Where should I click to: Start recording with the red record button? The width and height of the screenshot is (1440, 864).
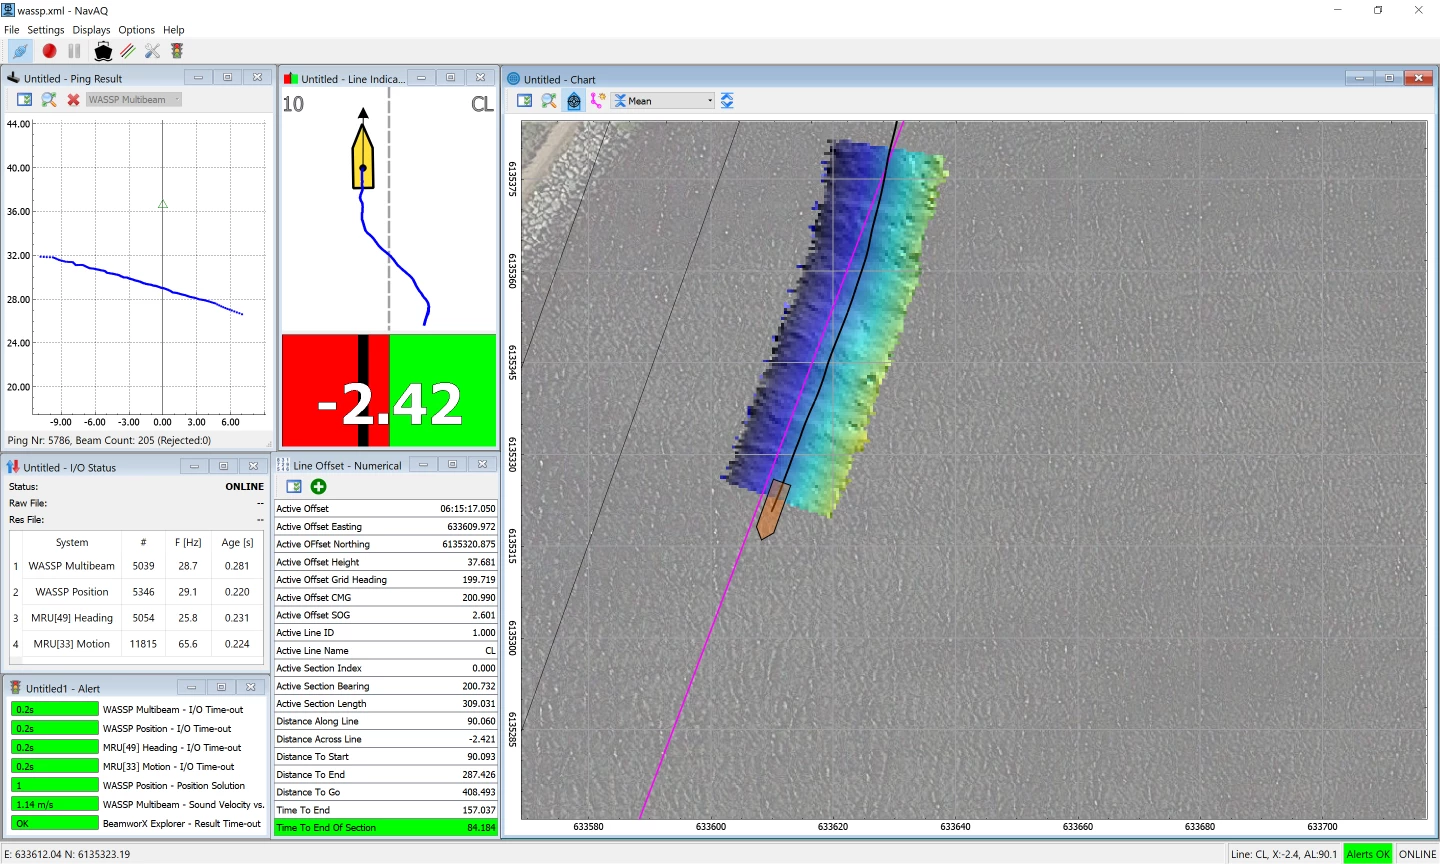(x=49, y=51)
